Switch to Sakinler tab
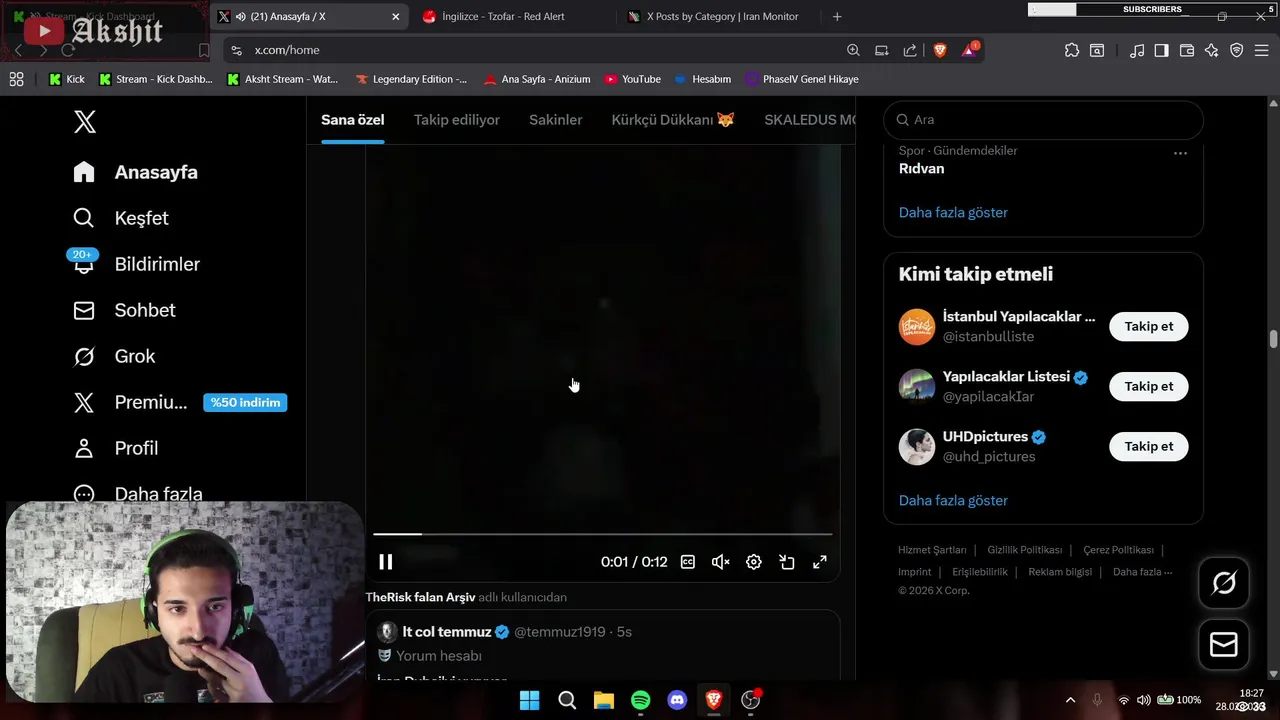The image size is (1280, 720). point(555,120)
